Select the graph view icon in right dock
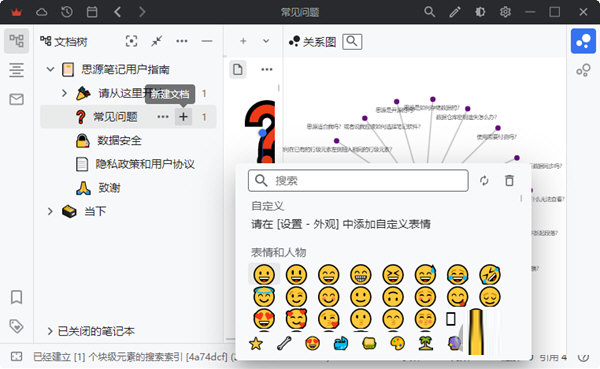 [x=583, y=41]
